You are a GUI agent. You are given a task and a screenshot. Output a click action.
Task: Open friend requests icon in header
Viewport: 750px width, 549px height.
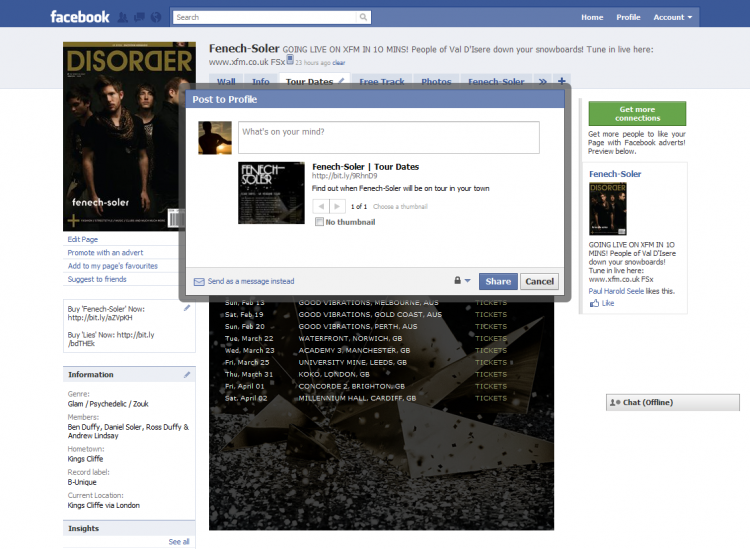point(123,17)
